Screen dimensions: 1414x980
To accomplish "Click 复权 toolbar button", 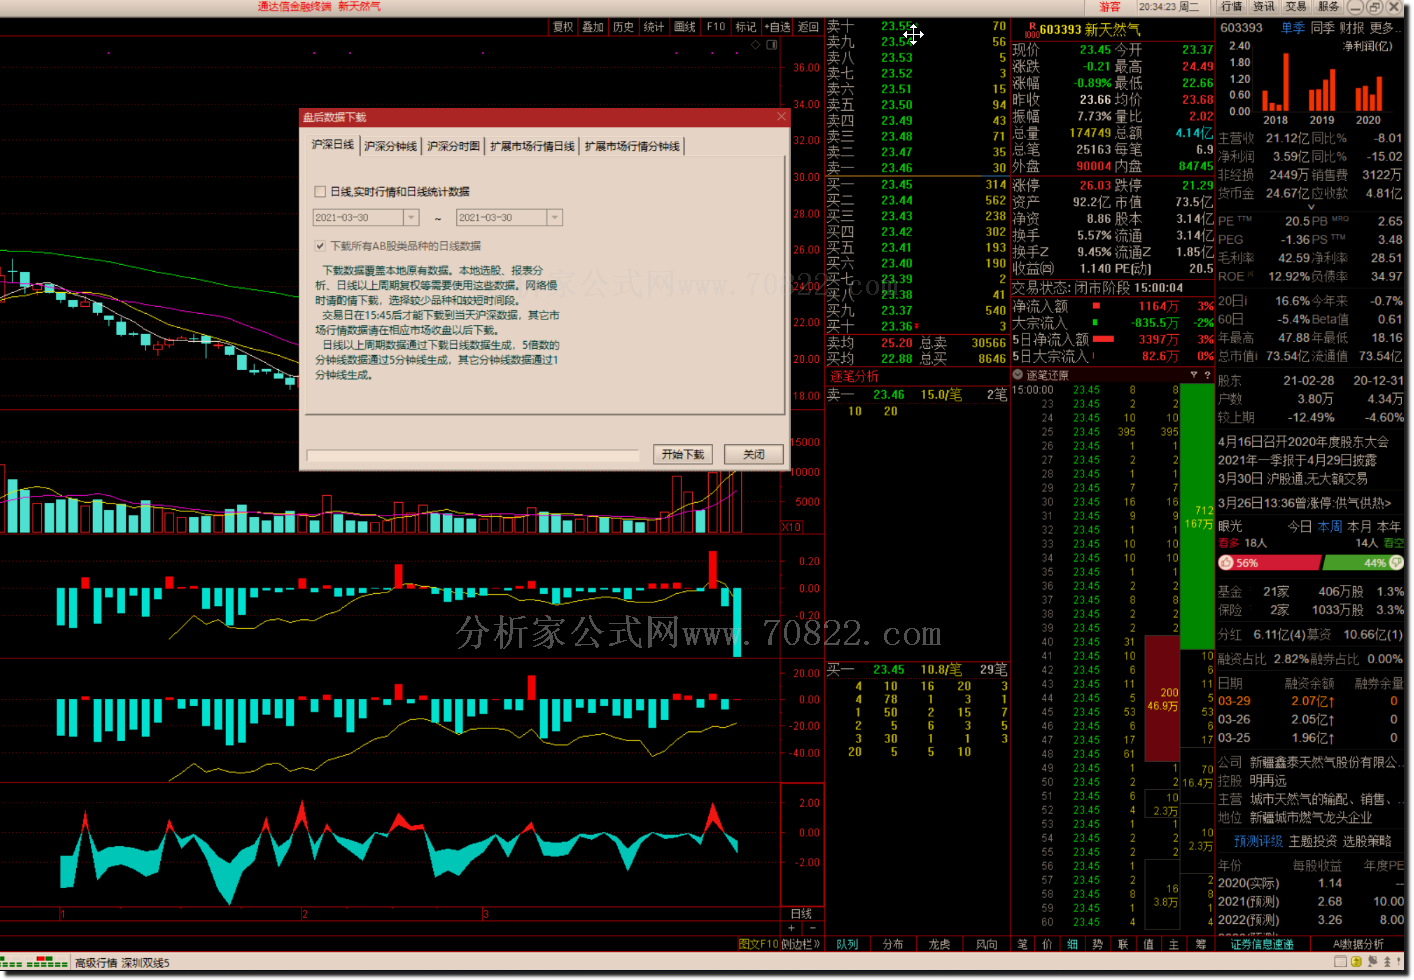I will click(563, 27).
